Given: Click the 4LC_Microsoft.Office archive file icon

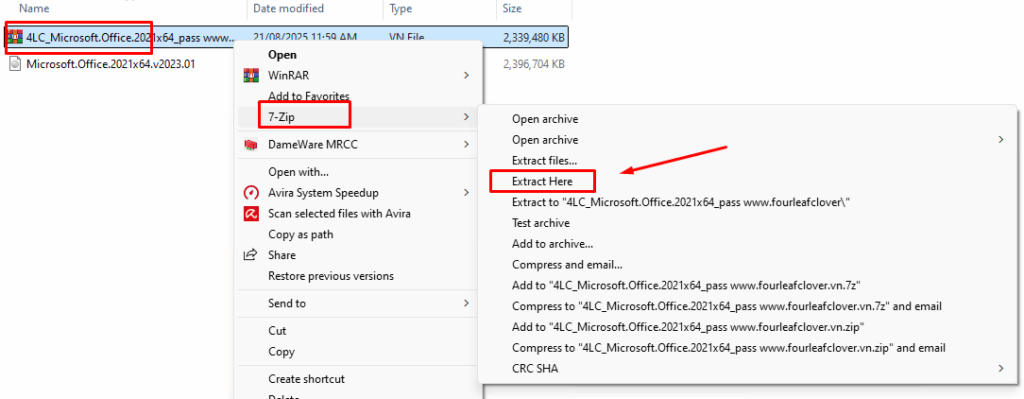Looking at the screenshot, I should (x=16, y=39).
